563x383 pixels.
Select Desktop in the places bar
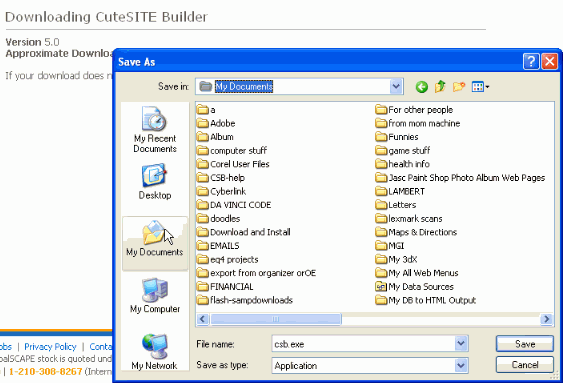point(155,182)
